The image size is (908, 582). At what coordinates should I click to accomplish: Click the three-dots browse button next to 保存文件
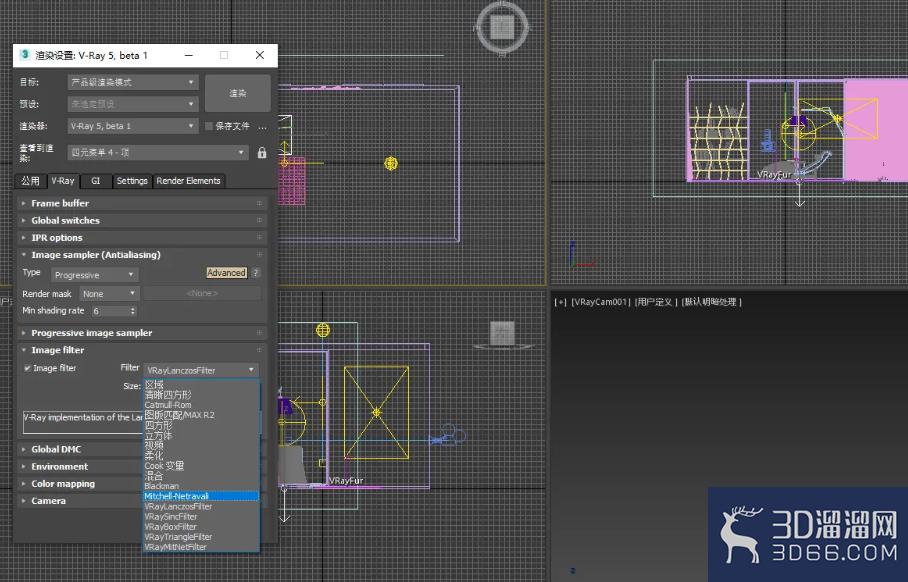[262, 126]
